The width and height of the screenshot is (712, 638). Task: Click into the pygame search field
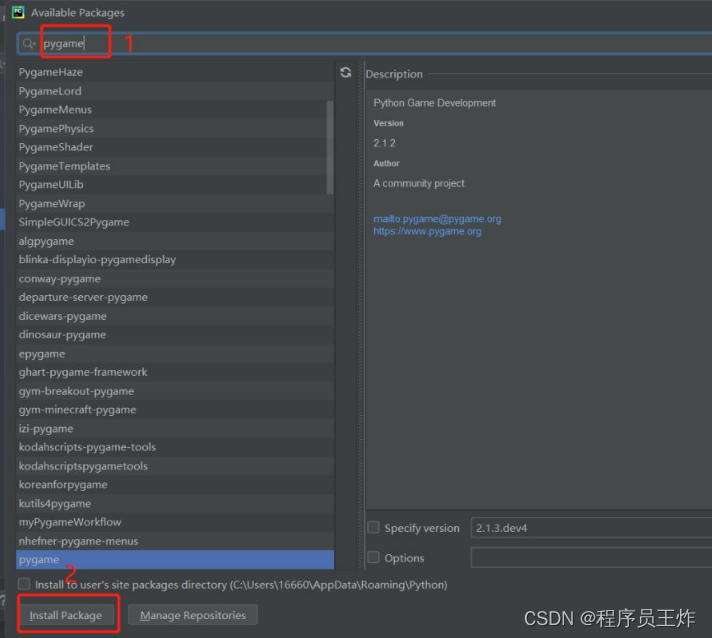[365, 44]
